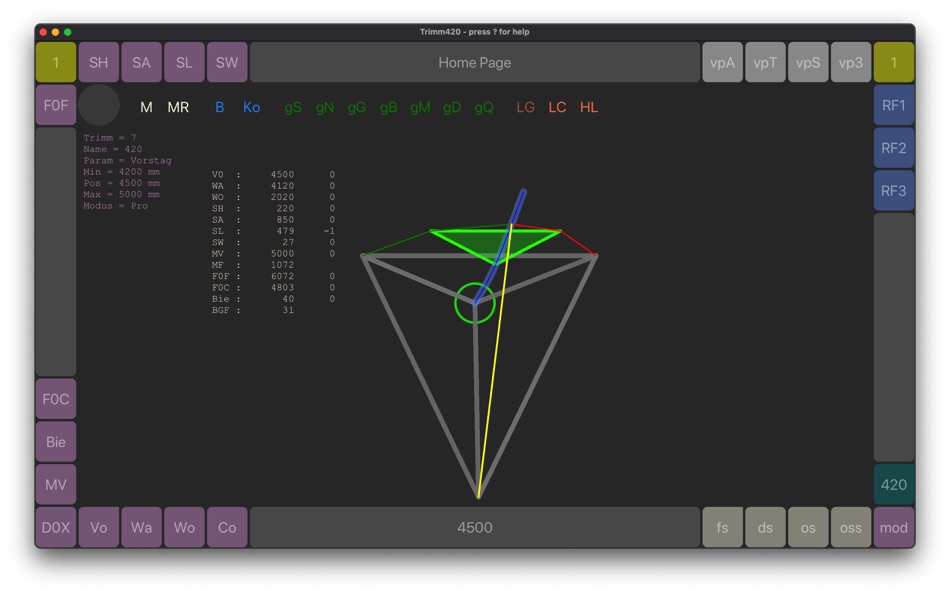The width and height of the screenshot is (950, 594).
Task: Click the D0X button
Action: (56, 527)
